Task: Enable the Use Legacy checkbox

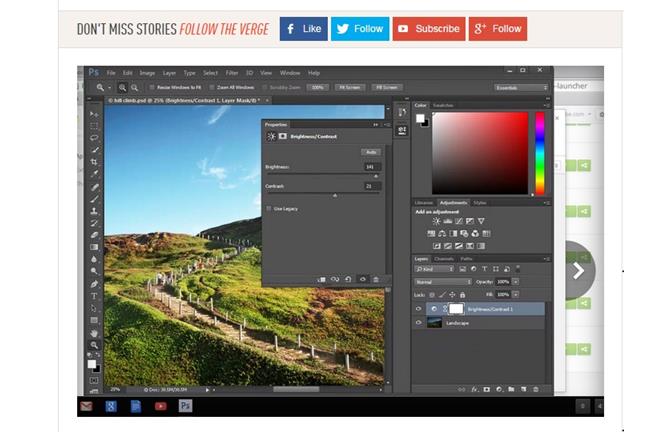Action: (x=269, y=209)
